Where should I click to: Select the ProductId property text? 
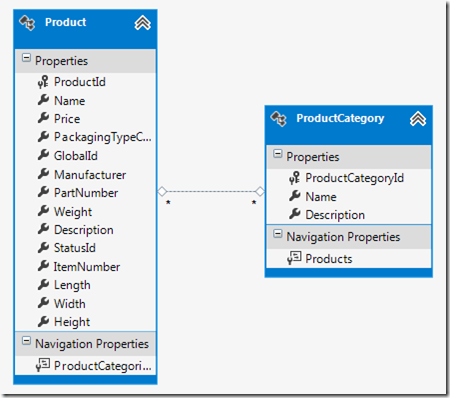coord(80,82)
